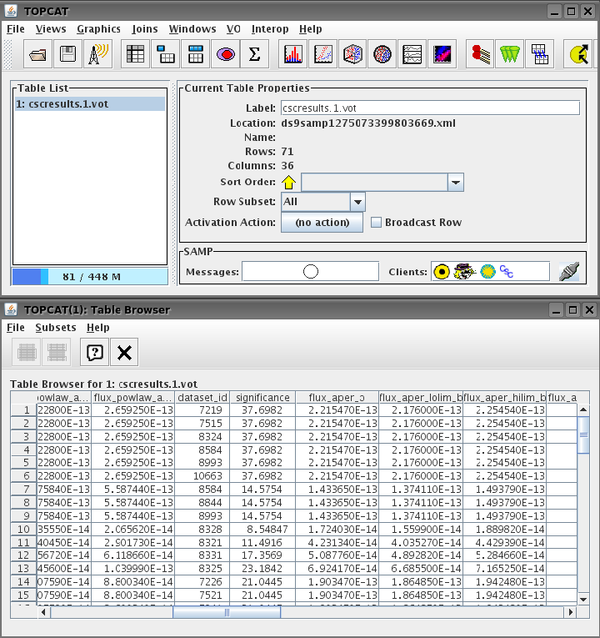Open the spherical plot icon

click(382, 54)
